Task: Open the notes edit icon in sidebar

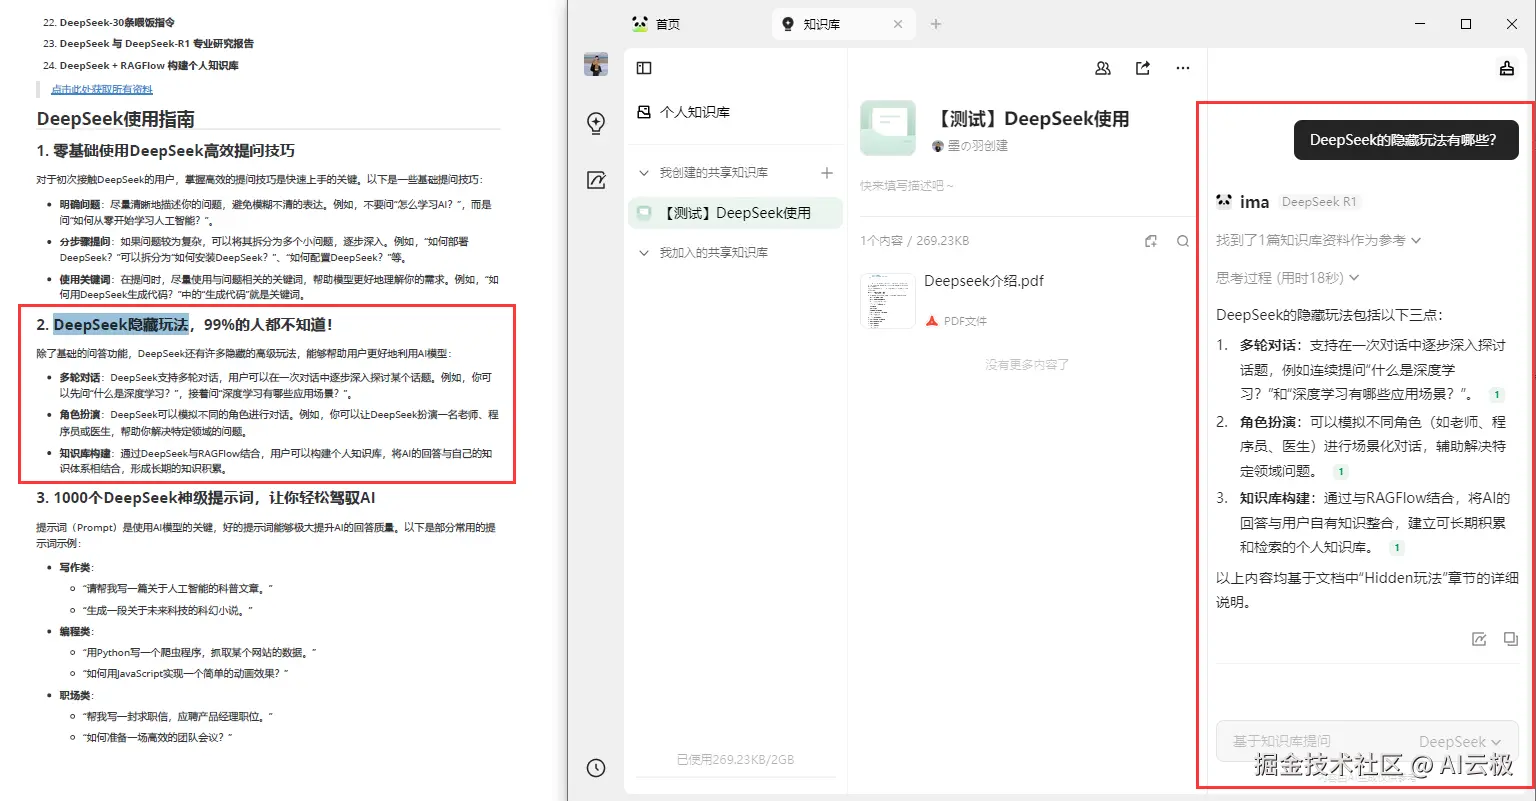Action: 596,180
